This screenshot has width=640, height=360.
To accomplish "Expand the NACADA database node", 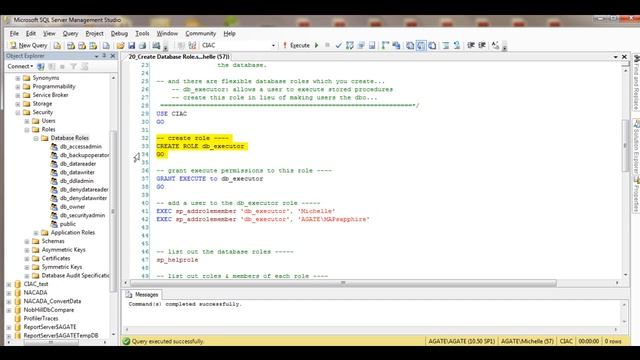I will tap(9, 293).
